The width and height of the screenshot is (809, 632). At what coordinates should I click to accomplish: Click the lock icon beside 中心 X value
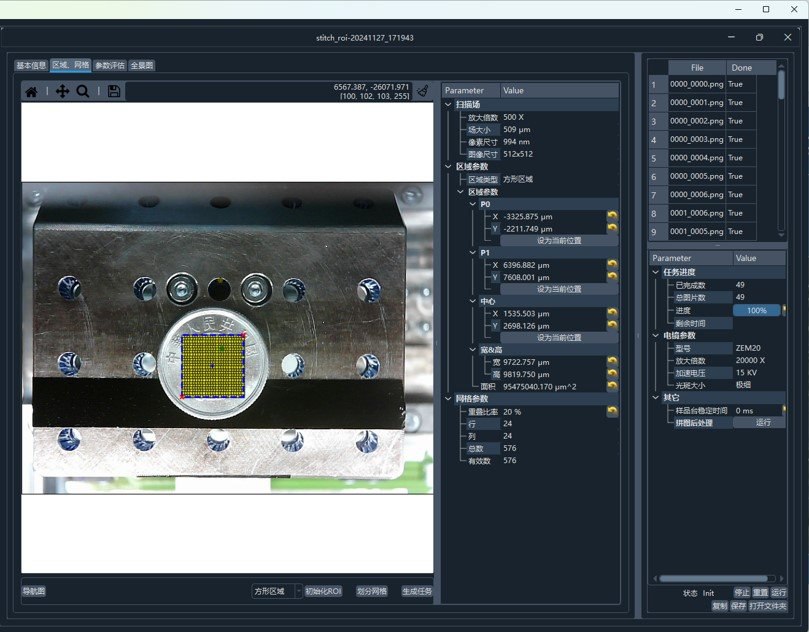tap(613, 313)
